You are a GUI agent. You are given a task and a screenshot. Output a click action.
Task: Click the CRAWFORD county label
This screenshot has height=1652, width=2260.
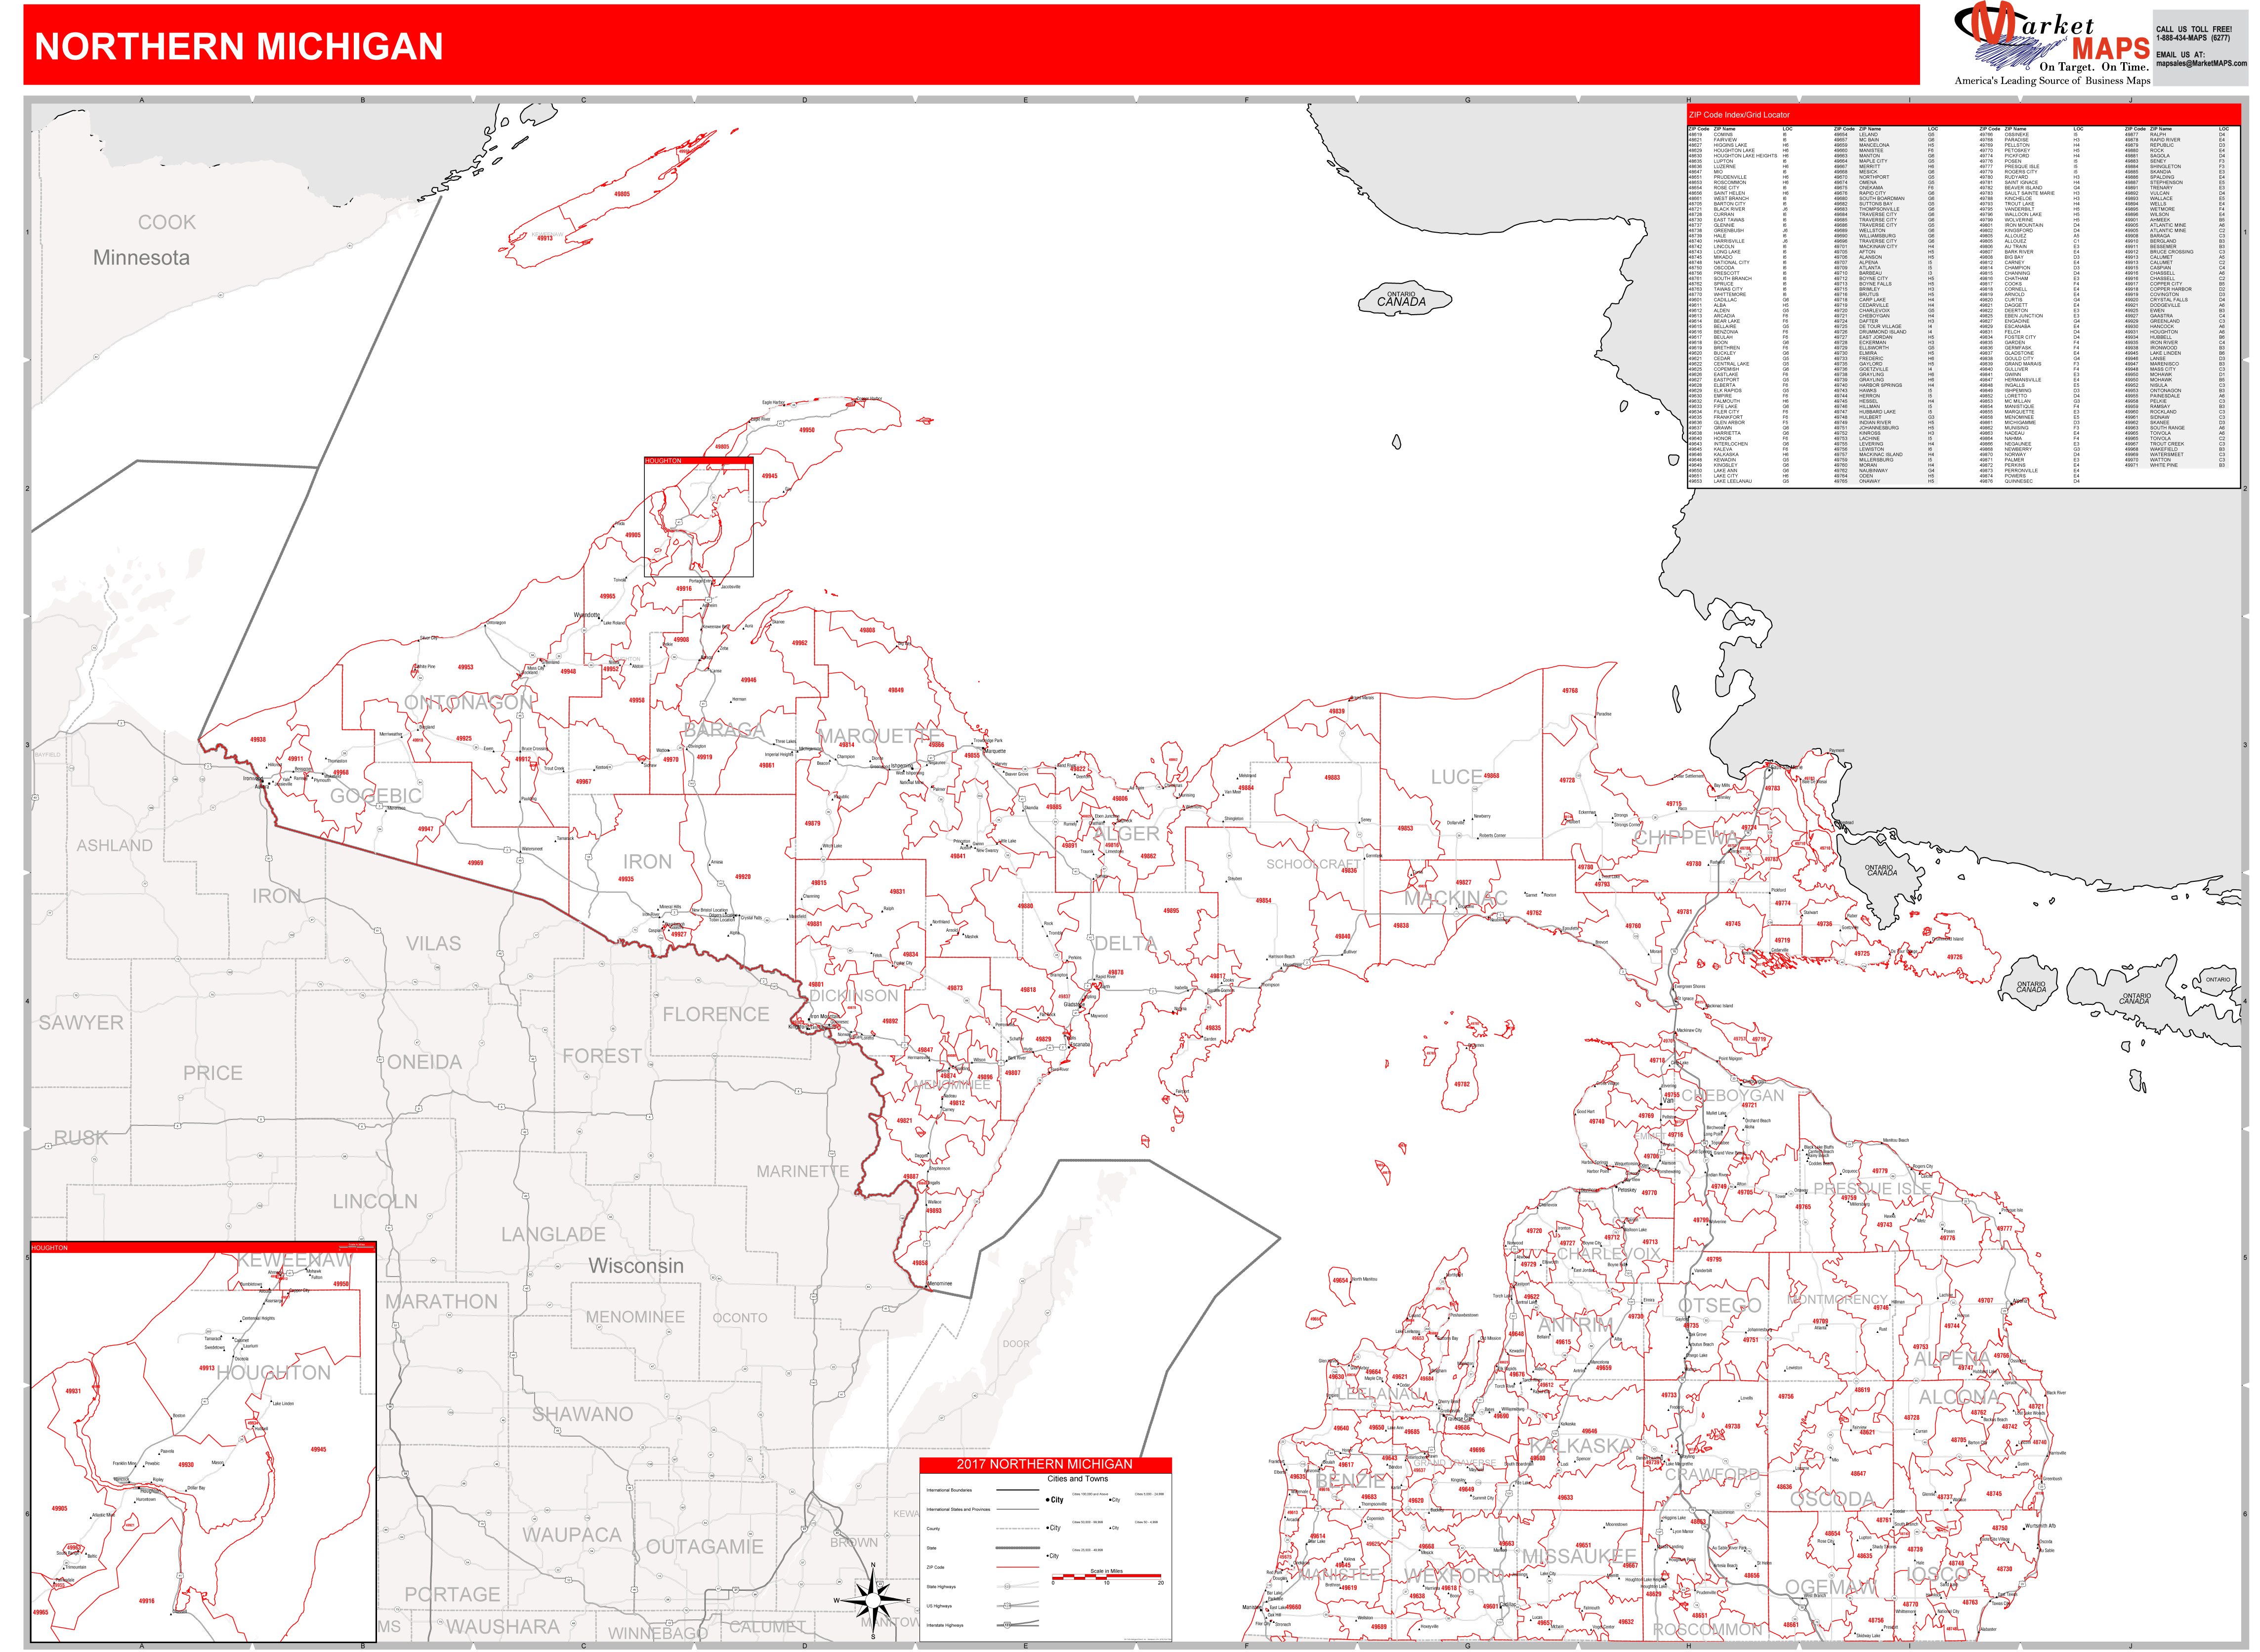pos(1712,1475)
